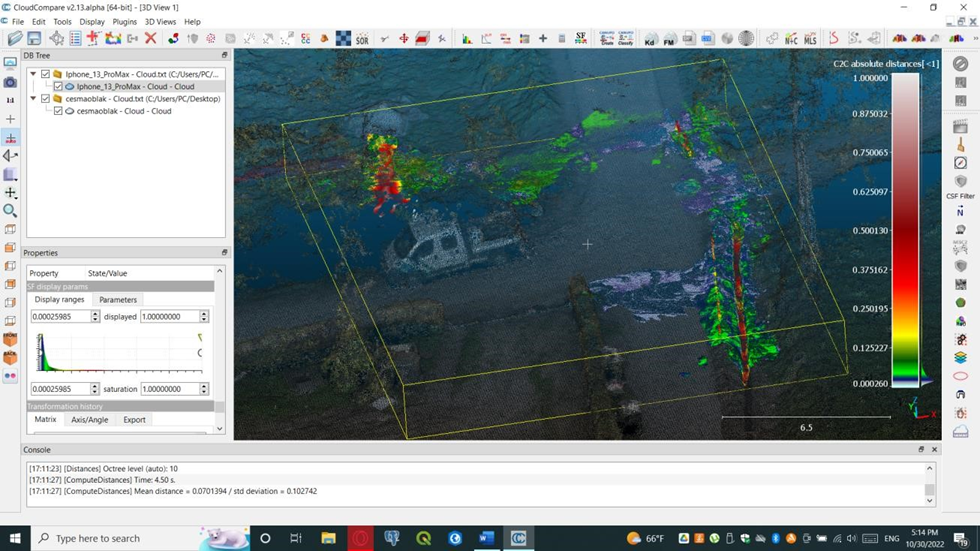
Task: Switch to the Parameters tab
Action: pos(118,300)
